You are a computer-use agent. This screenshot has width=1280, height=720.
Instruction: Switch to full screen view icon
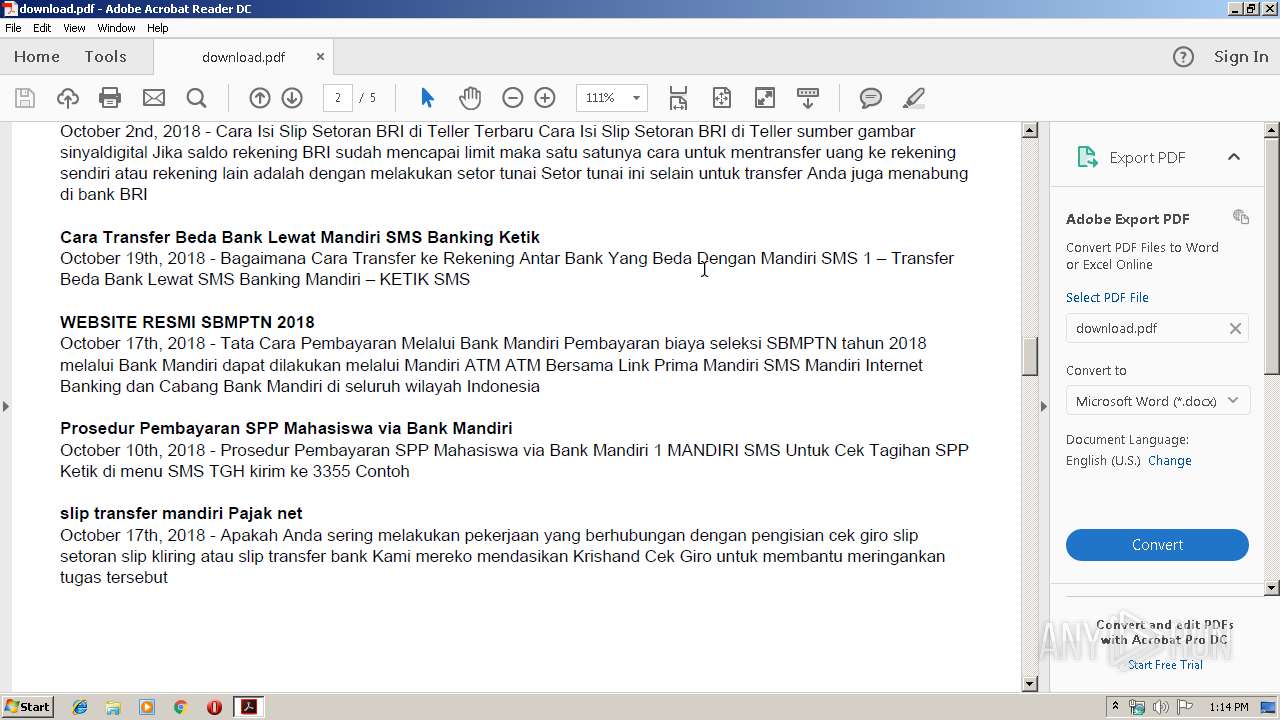764,97
